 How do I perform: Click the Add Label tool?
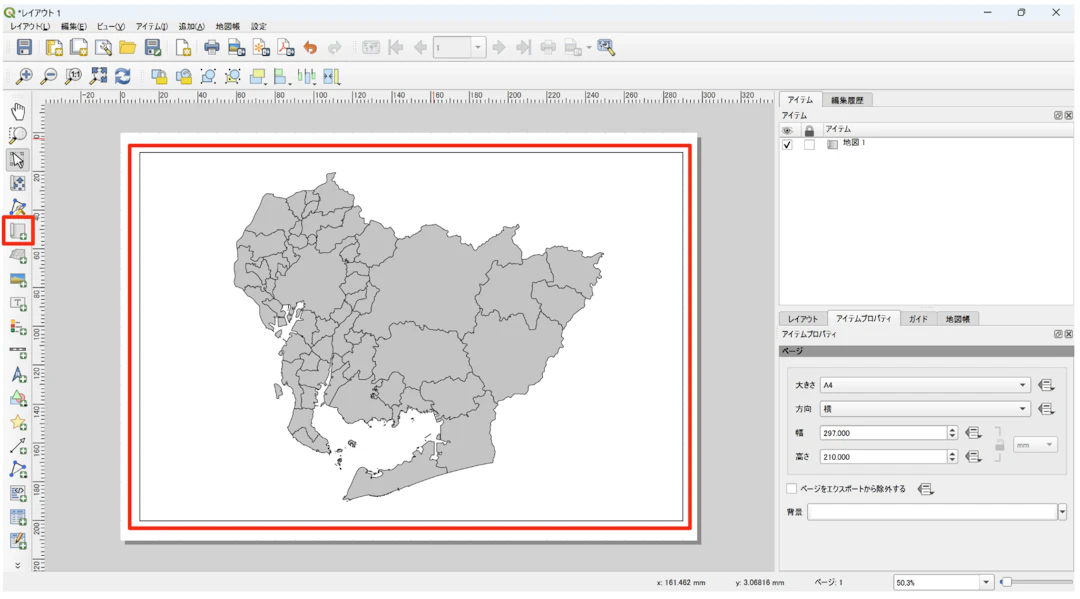point(18,304)
